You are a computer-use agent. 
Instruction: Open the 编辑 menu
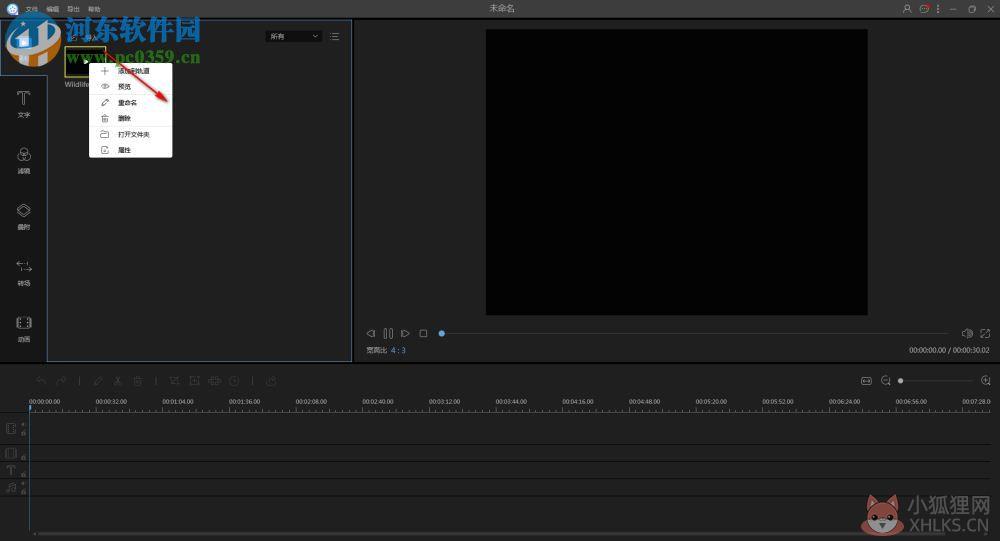click(52, 9)
